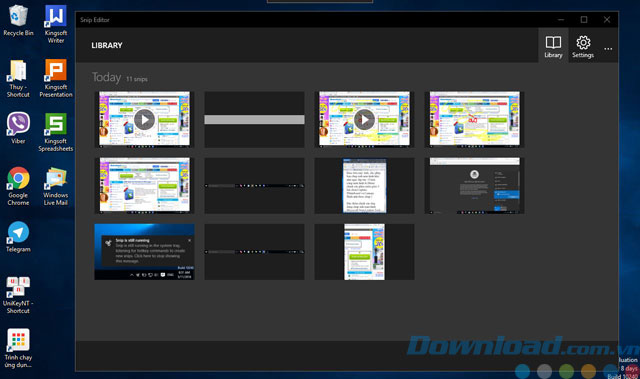
Task: Launch Kingsoft Presentation shortcut
Action: pos(56,78)
